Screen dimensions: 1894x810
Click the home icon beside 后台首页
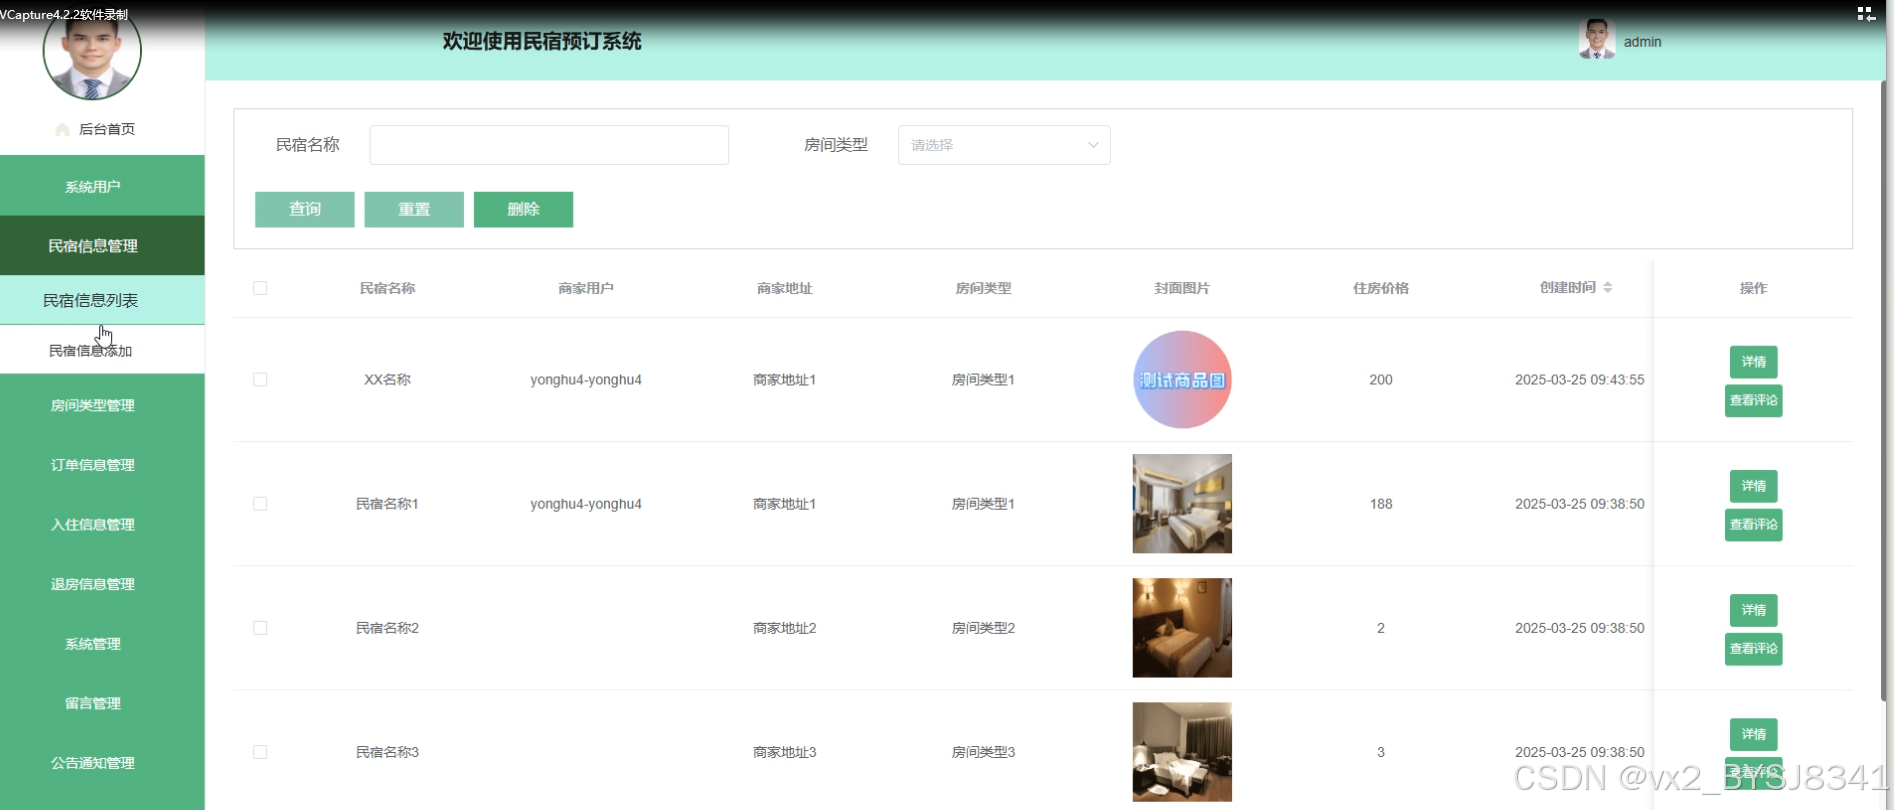(62, 129)
